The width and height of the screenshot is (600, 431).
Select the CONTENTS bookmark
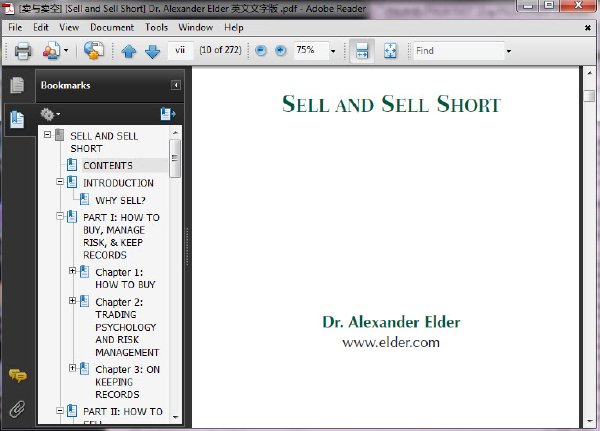pyautogui.click(x=108, y=165)
